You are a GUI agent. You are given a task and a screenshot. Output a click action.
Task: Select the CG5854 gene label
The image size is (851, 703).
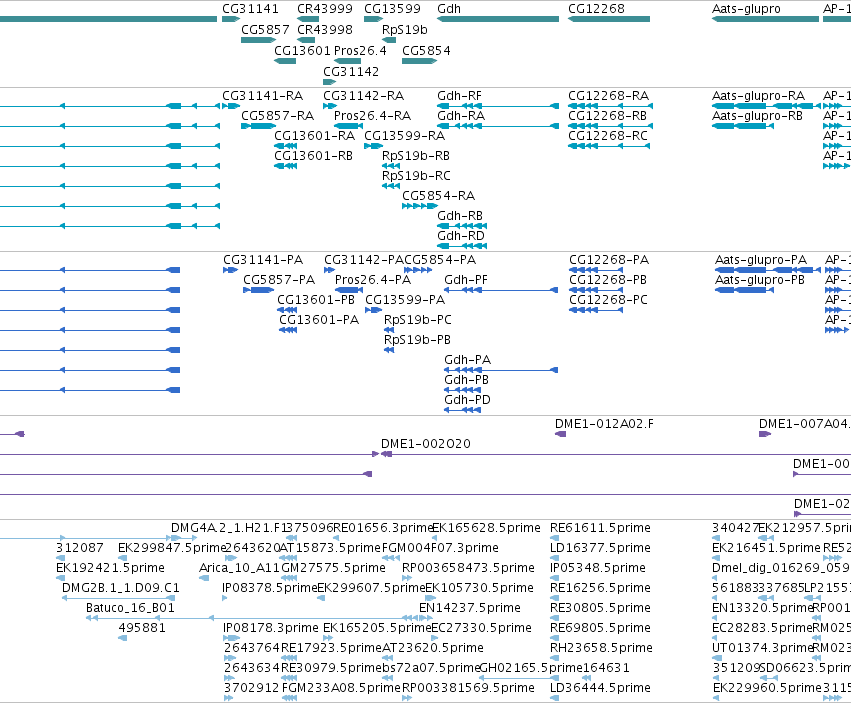pyautogui.click(x=426, y=50)
